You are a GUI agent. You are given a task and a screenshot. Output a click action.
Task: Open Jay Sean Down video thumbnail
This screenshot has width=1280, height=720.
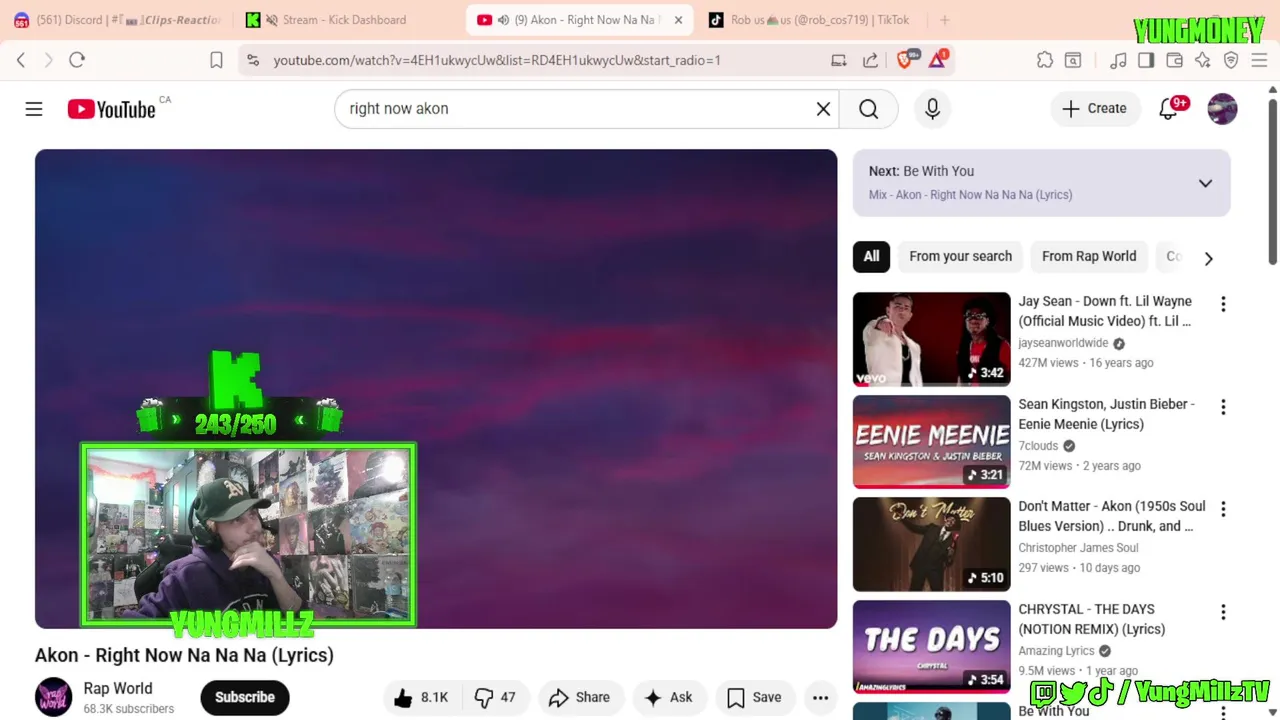(x=931, y=338)
